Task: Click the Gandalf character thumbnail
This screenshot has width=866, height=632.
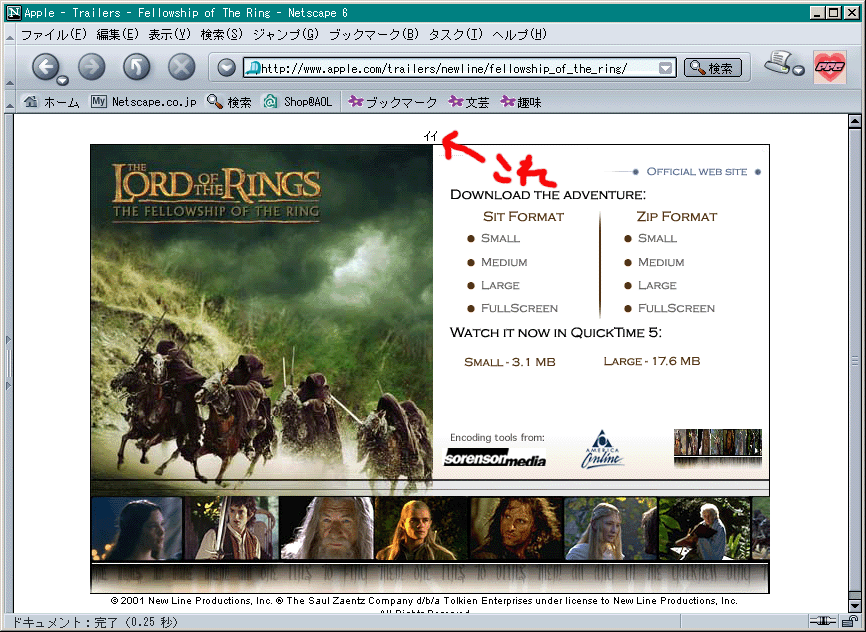Action: pos(327,528)
